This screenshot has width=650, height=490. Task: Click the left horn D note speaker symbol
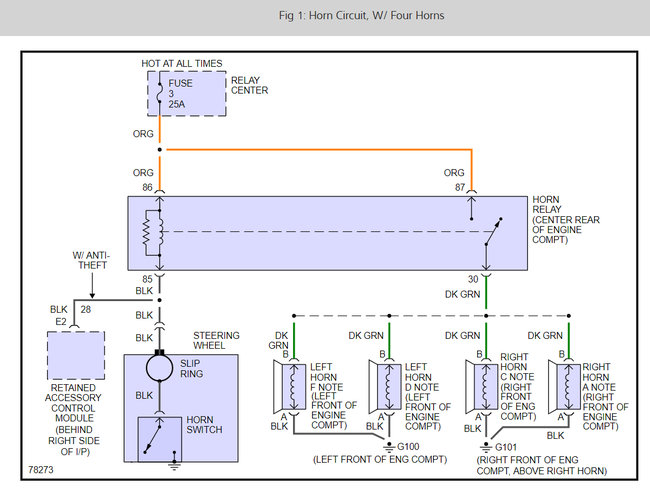[x=385, y=386]
